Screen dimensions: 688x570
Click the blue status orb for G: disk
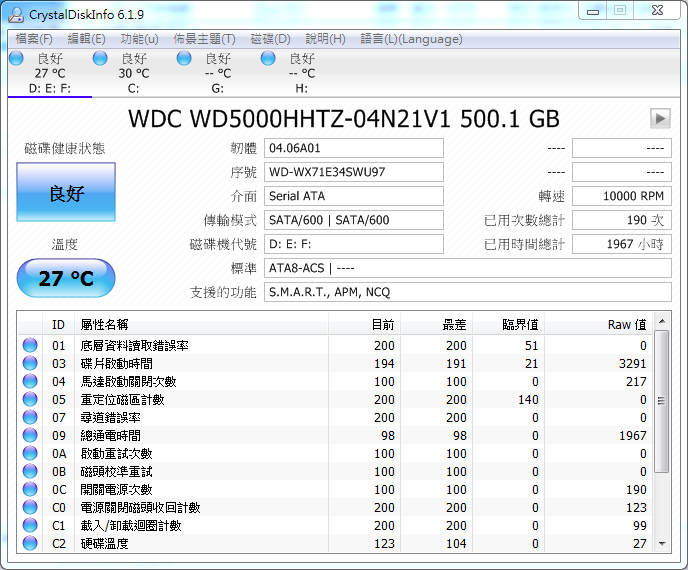click(184, 58)
